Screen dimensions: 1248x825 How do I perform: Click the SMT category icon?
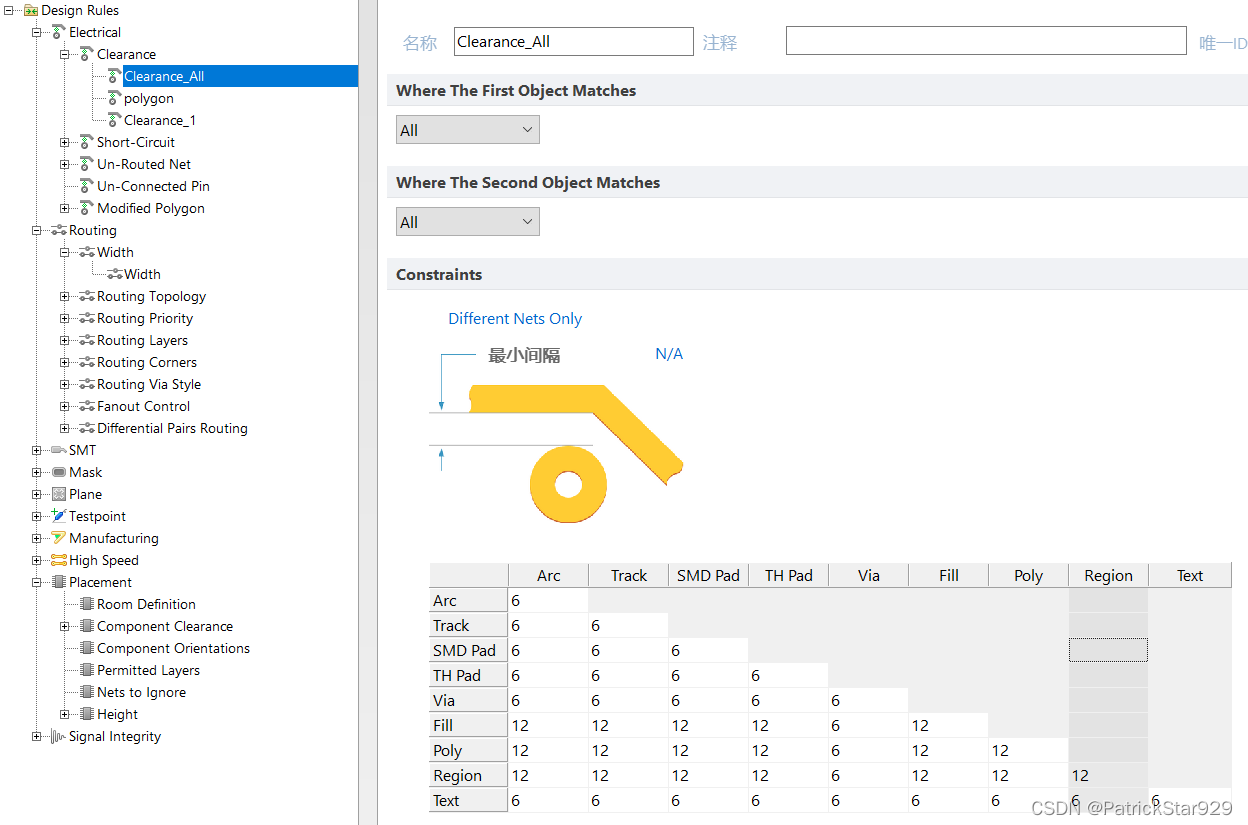pyautogui.click(x=59, y=450)
